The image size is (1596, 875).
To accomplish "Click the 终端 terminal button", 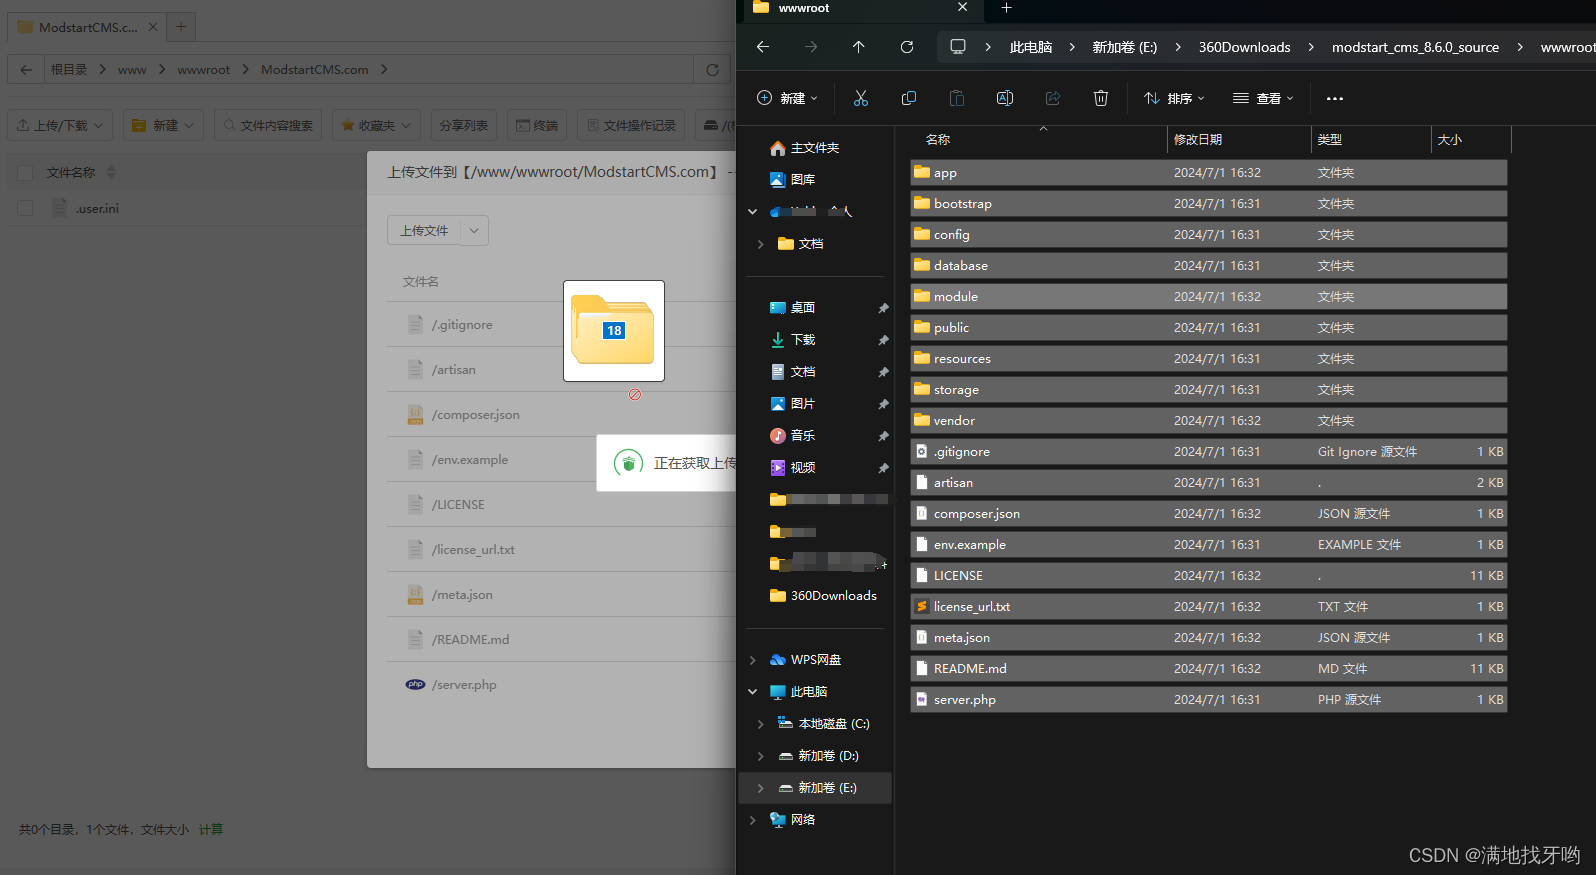I will (x=537, y=126).
